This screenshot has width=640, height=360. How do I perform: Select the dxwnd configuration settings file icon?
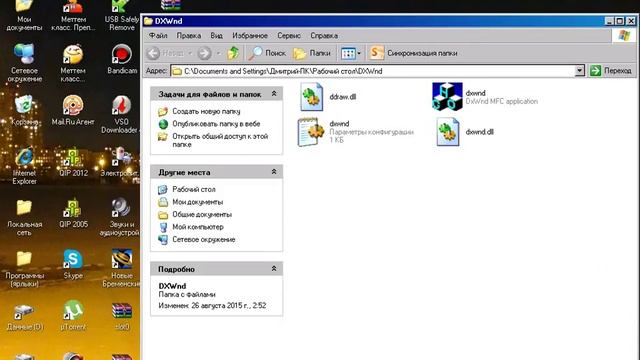[311, 132]
